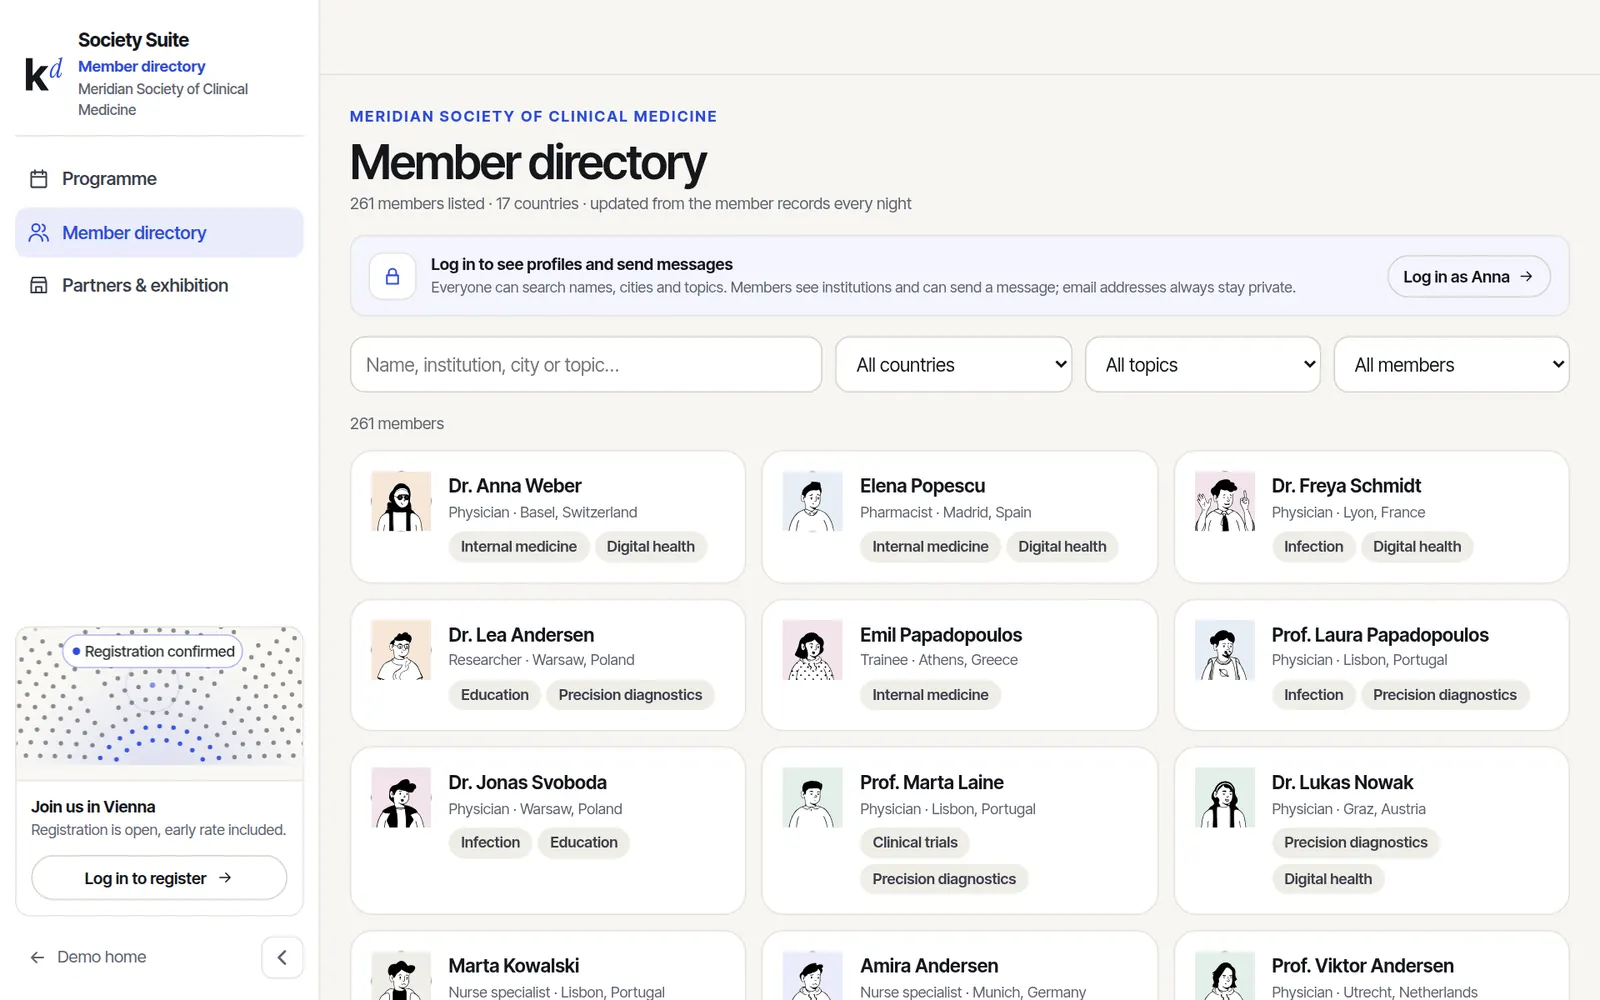Collapse the sidebar with the chevron button
This screenshot has height=1000, width=1600.
tap(282, 958)
